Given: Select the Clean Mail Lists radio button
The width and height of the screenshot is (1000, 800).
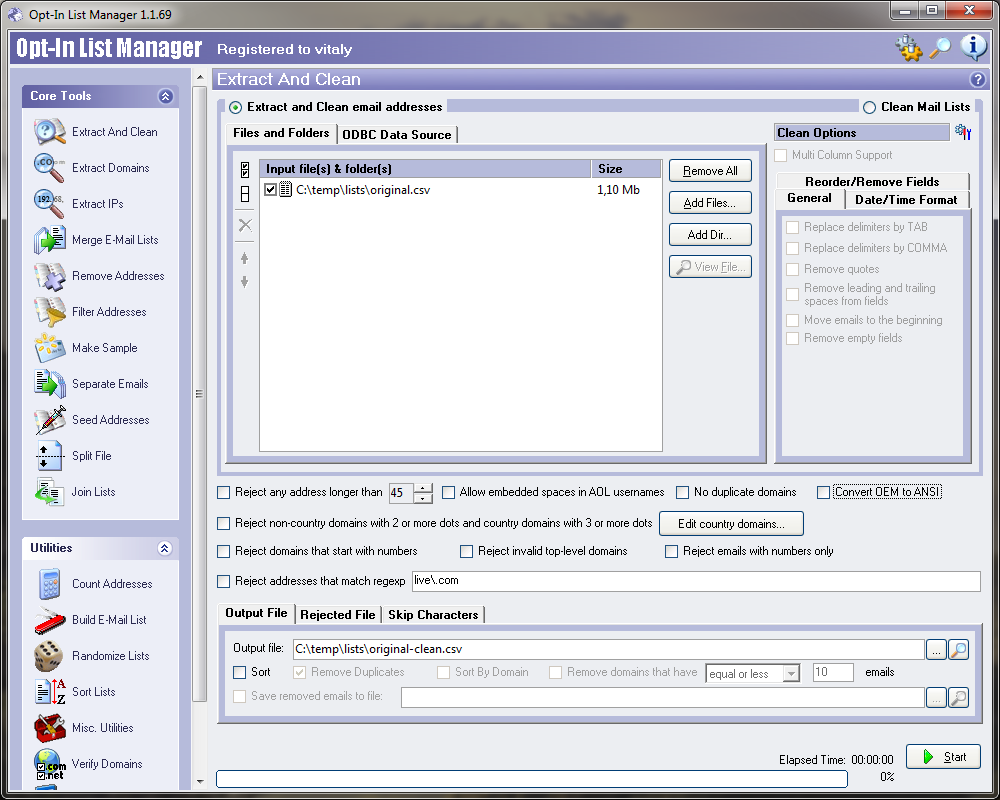Looking at the screenshot, I should (x=869, y=107).
